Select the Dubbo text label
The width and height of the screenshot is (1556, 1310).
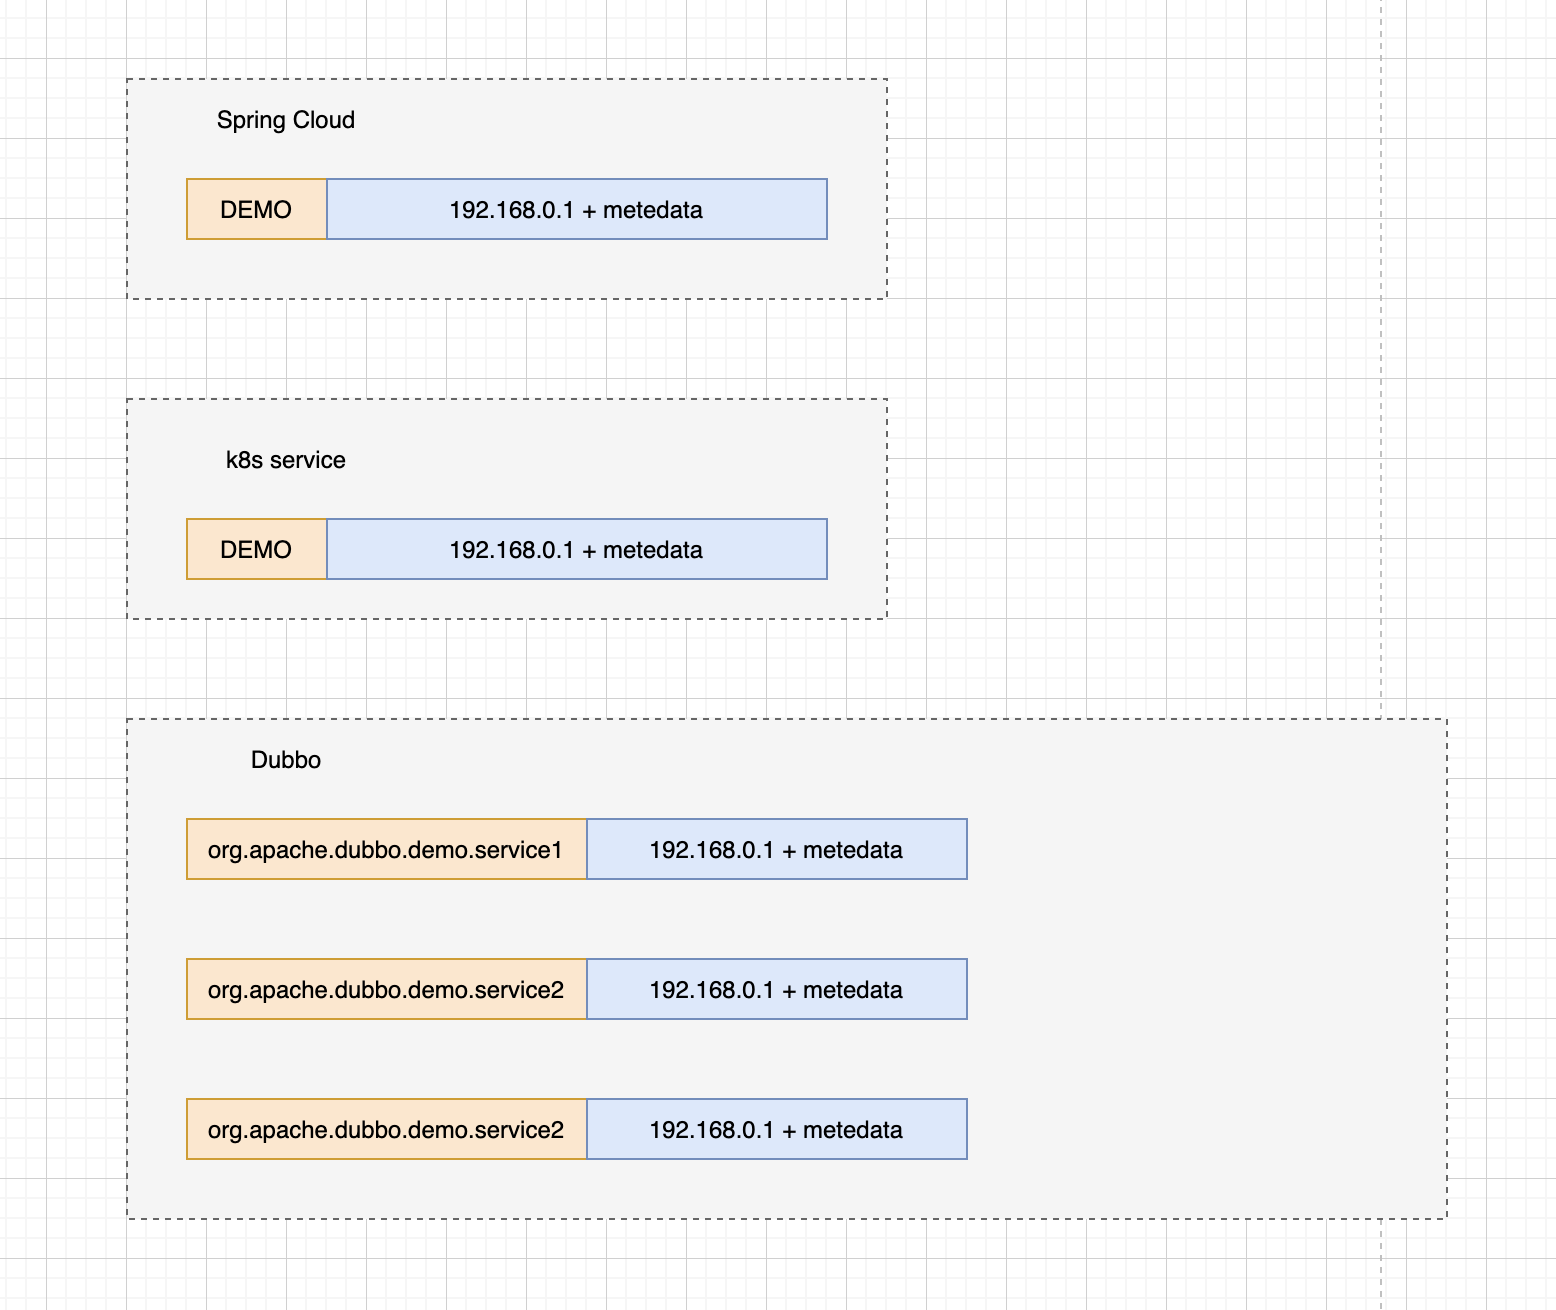286,760
